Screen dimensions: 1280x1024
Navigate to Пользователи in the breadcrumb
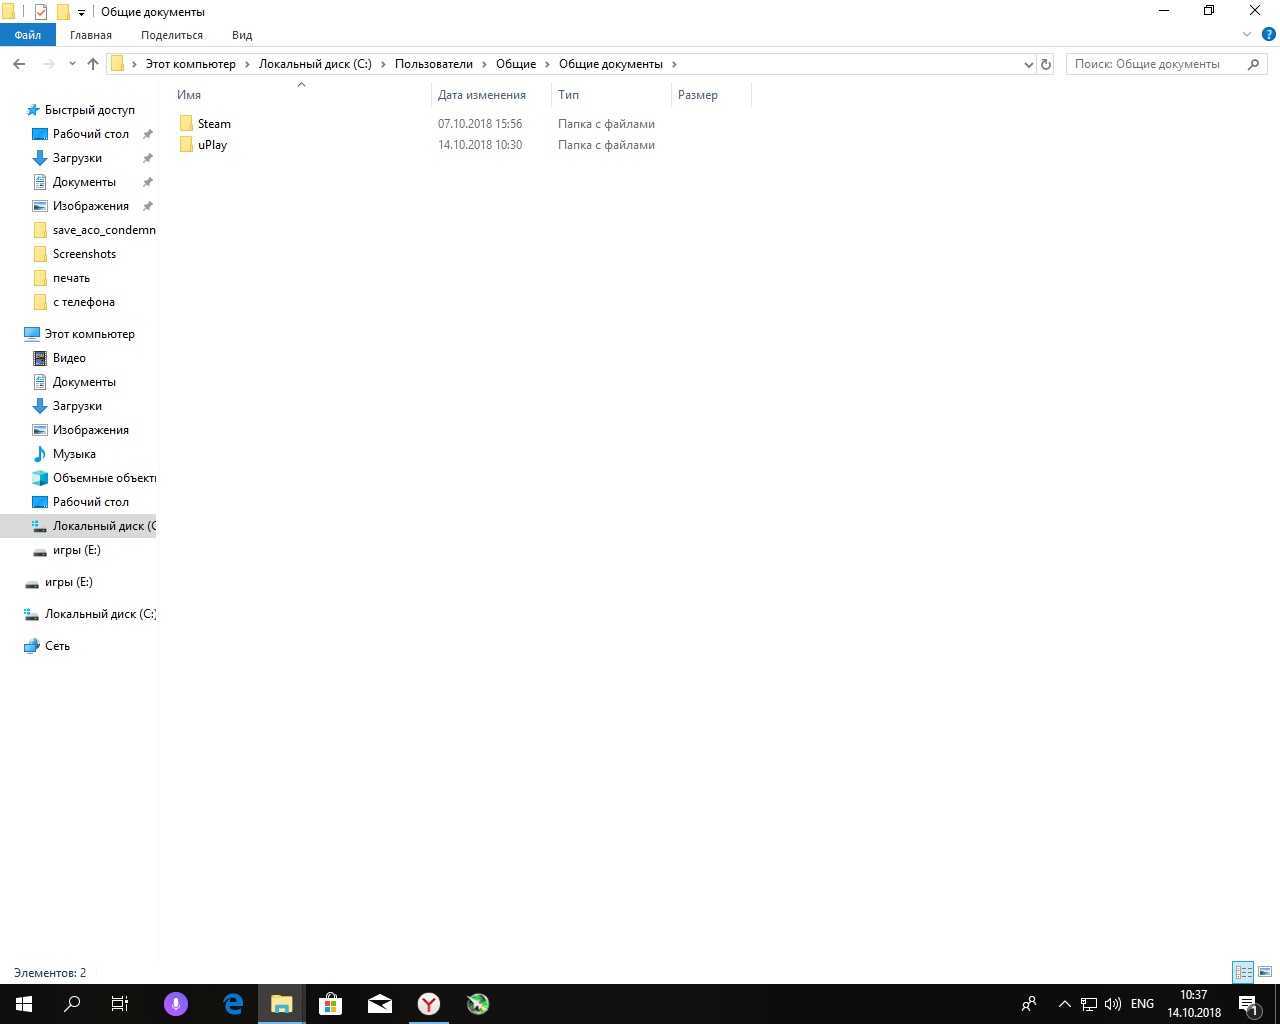pos(433,64)
